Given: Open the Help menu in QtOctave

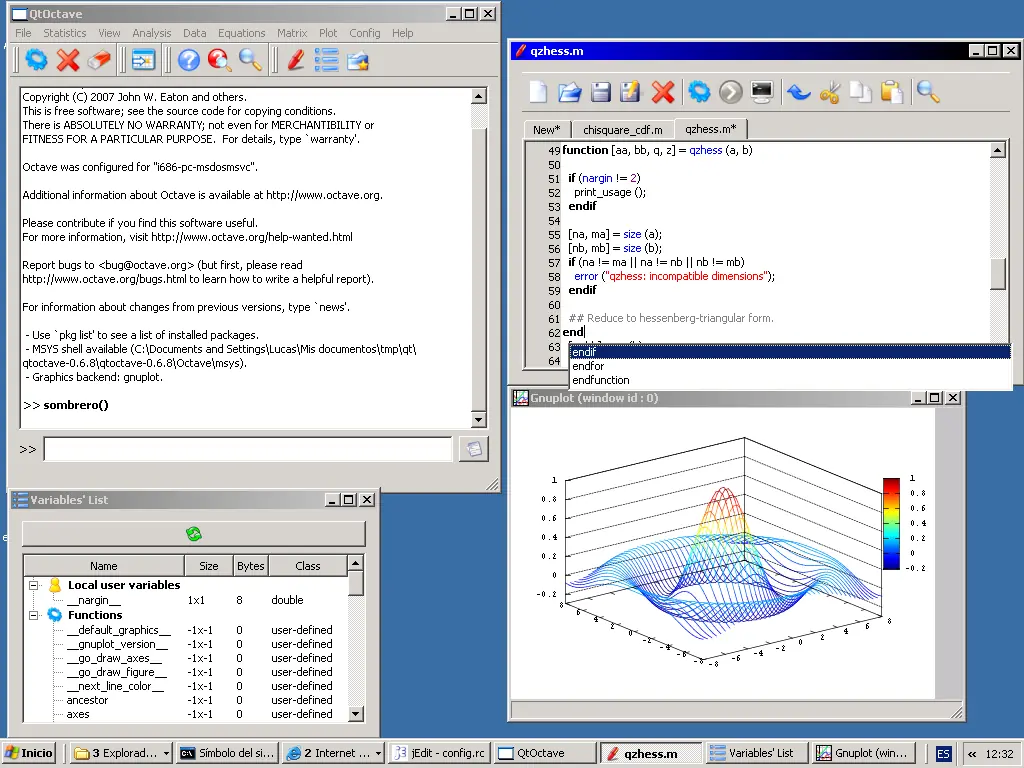Looking at the screenshot, I should point(402,33).
